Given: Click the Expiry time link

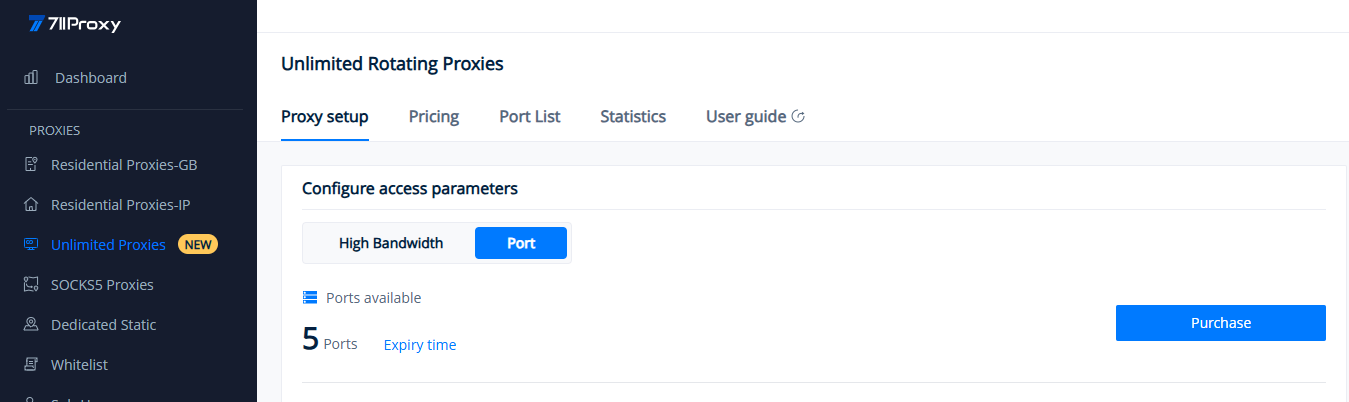Looking at the screenshot, I should pyautogui.click(x=420, y=345).
